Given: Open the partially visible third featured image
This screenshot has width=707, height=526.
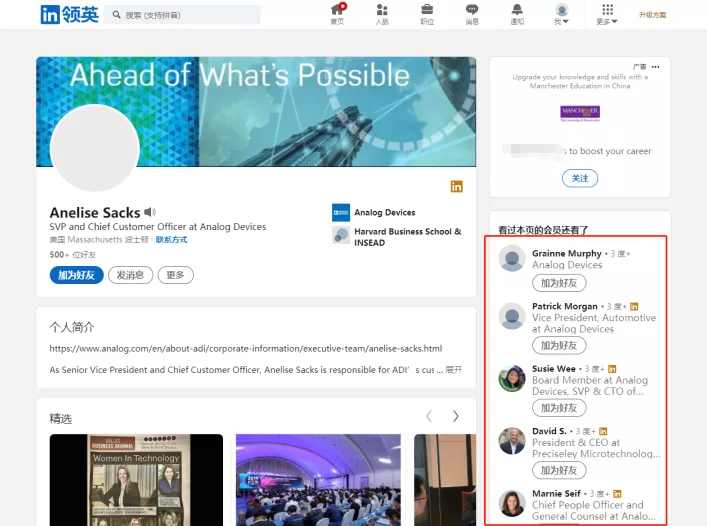Looking at the screenshot, I should (x=445, y=480).
